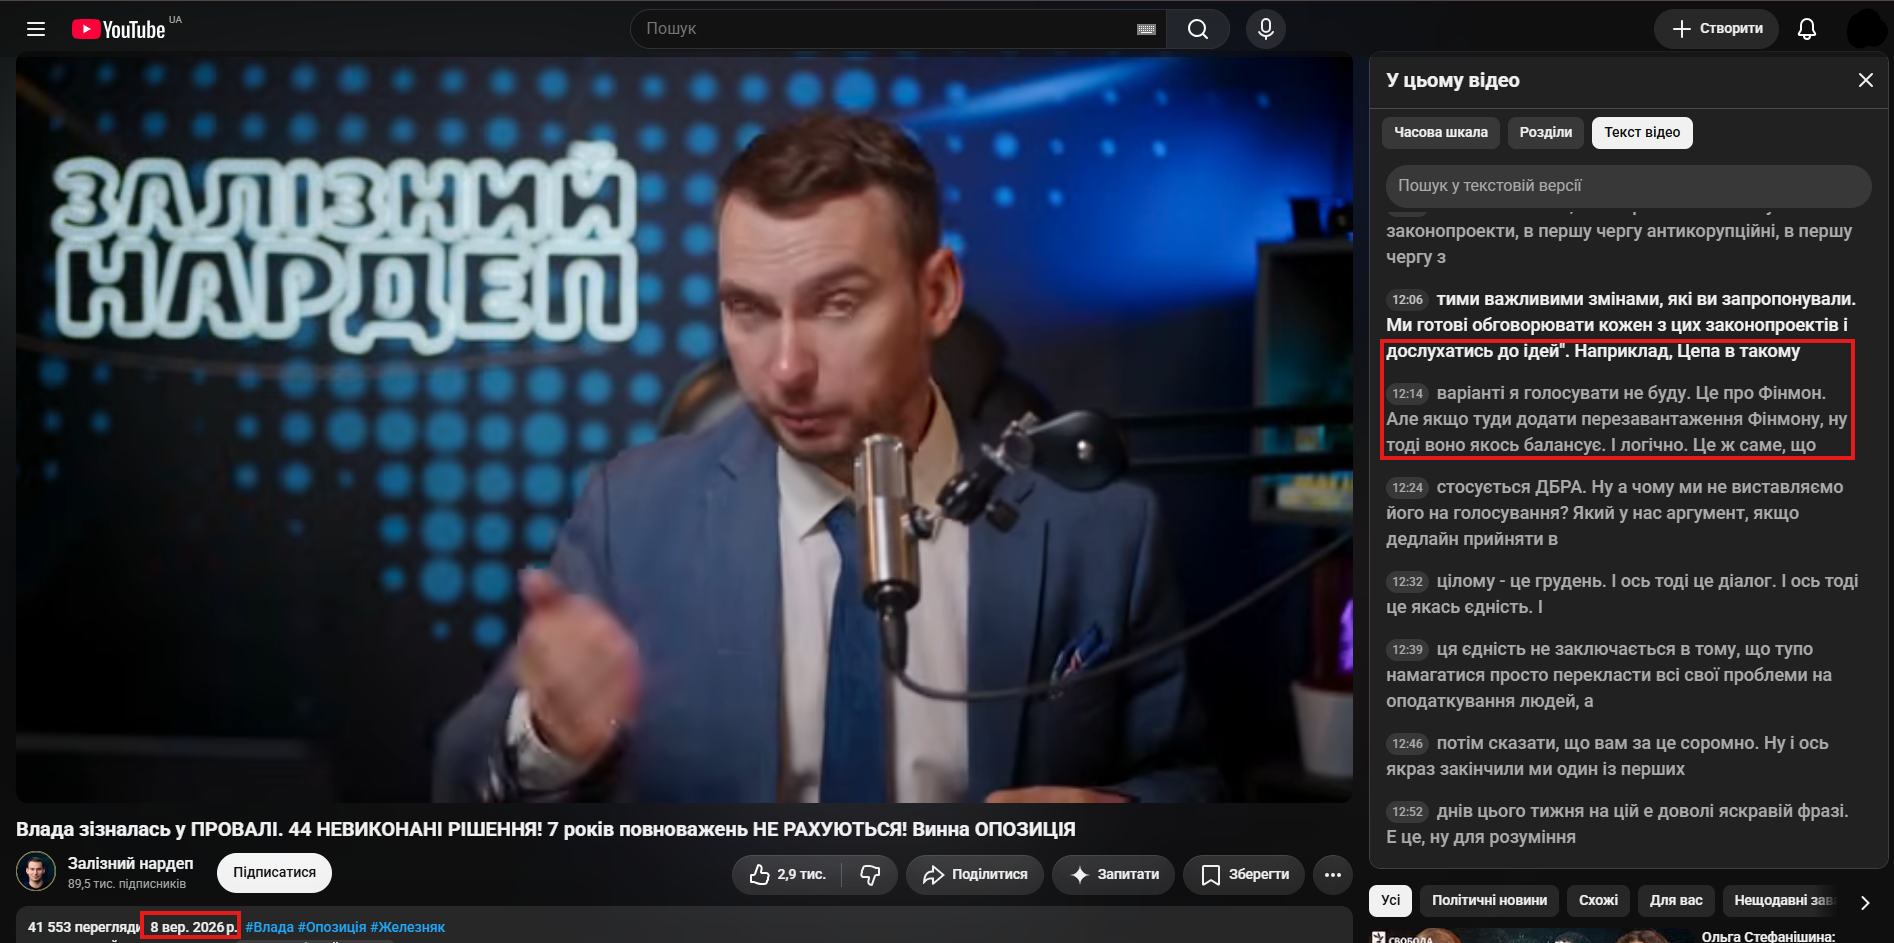Open the Залізний нардеп channel name link
1894x943 pixels.
pos(131,863)
